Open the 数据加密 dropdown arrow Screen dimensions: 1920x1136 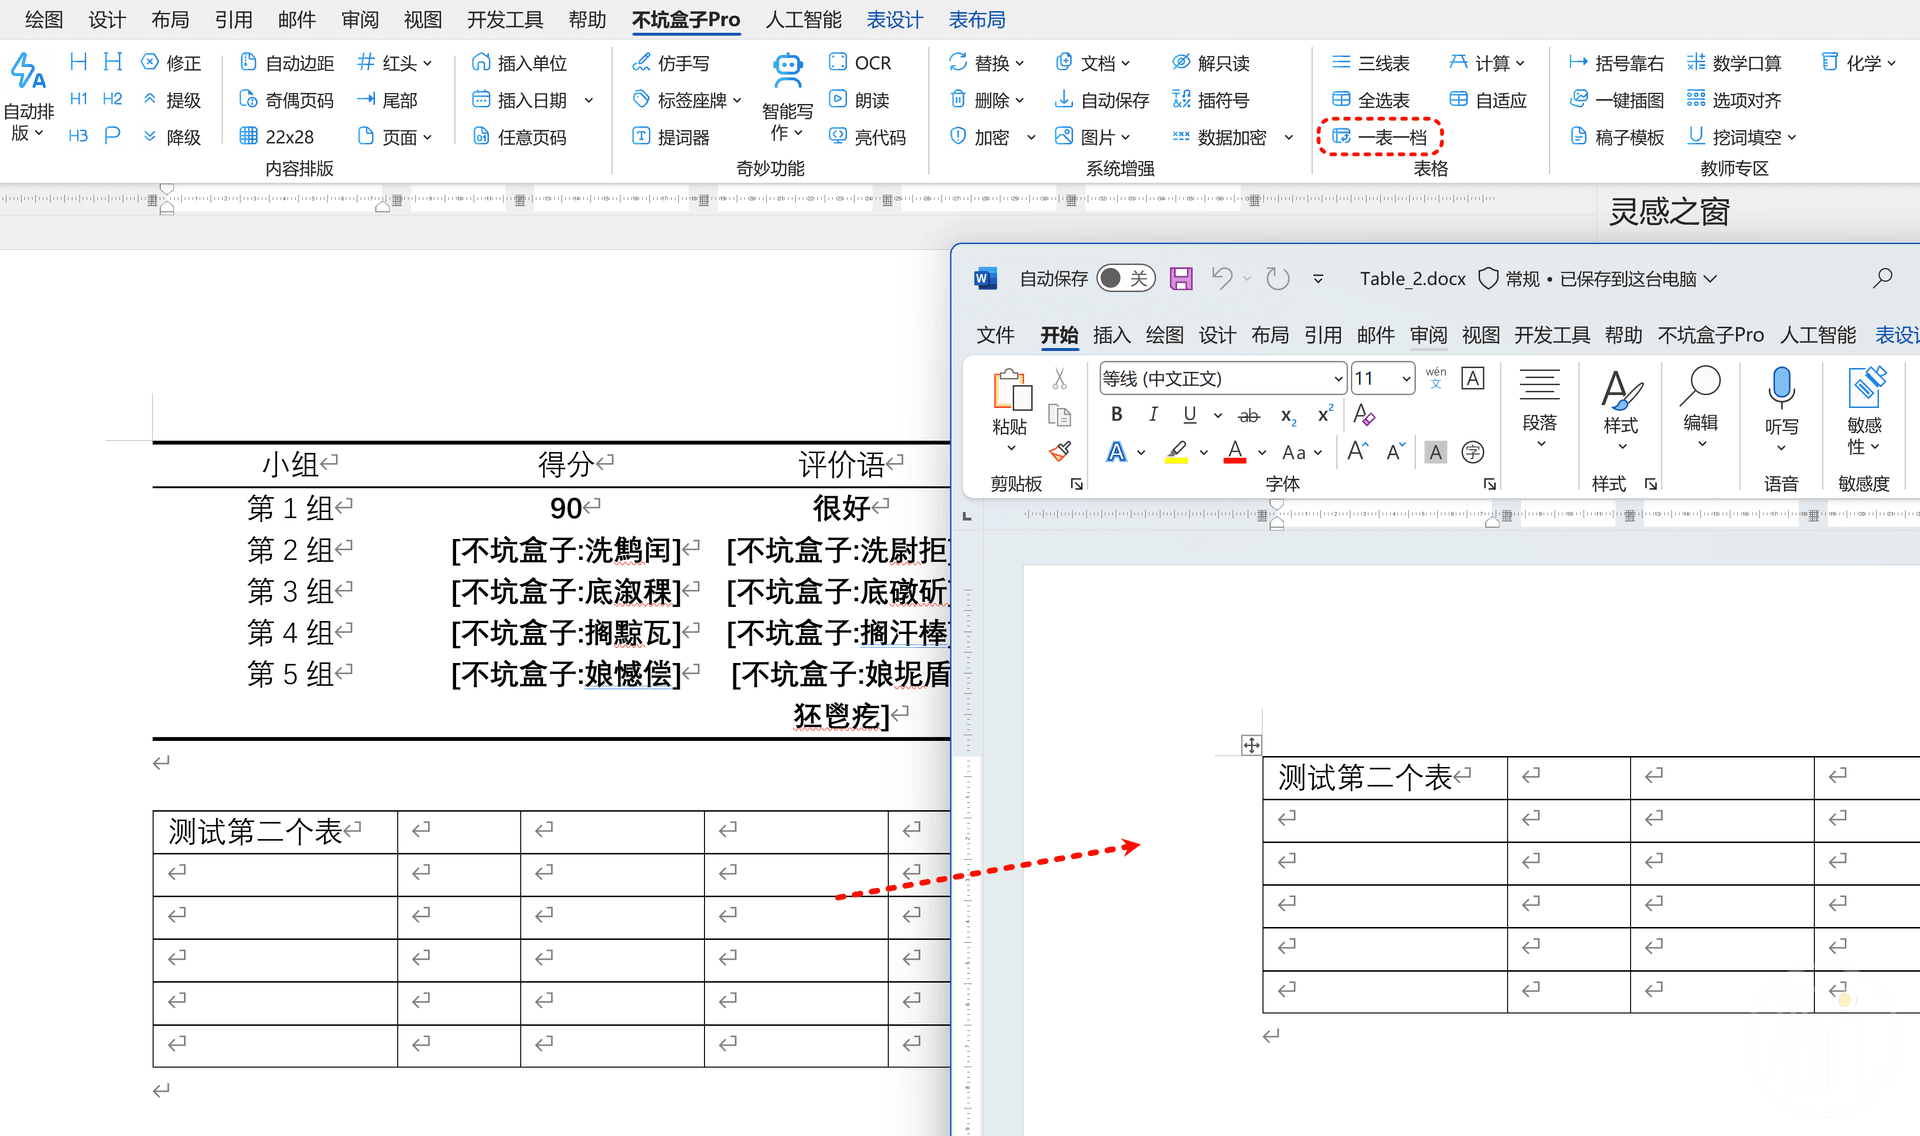click(1289, 138)
